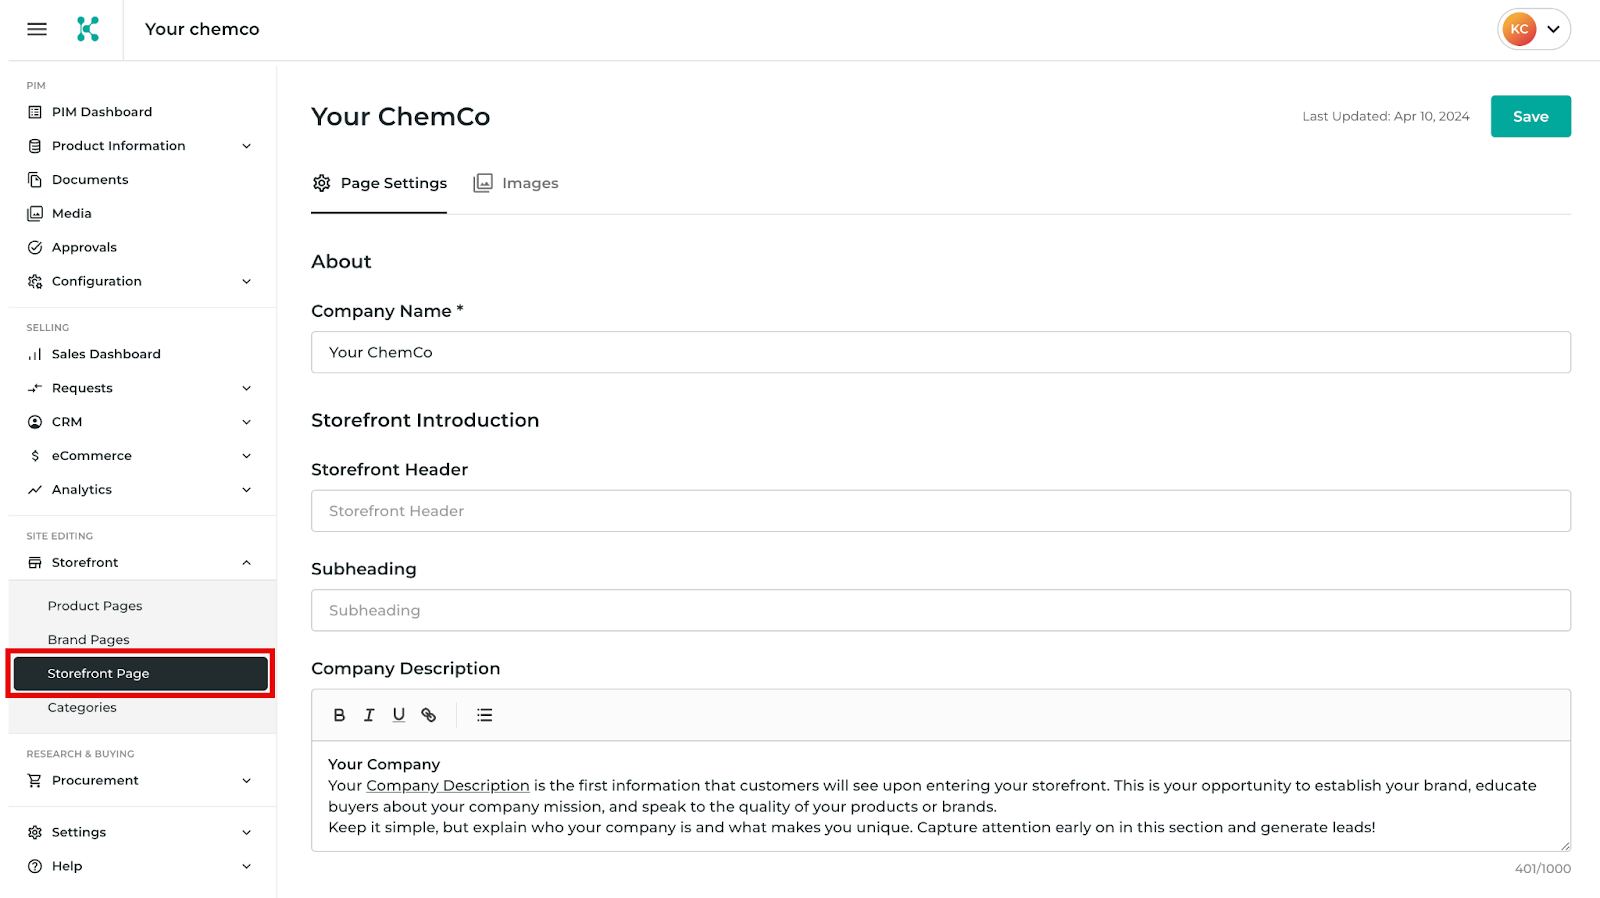Click the Storefront Header input field
The image size is (1600, 898).
940,510
